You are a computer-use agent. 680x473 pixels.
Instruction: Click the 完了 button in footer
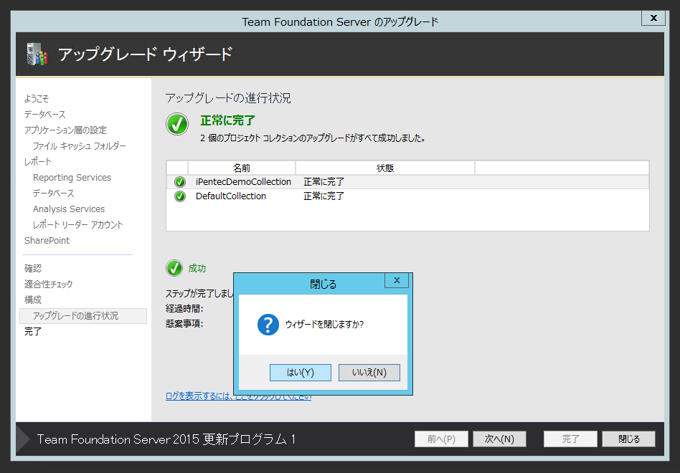click(570, 439)
